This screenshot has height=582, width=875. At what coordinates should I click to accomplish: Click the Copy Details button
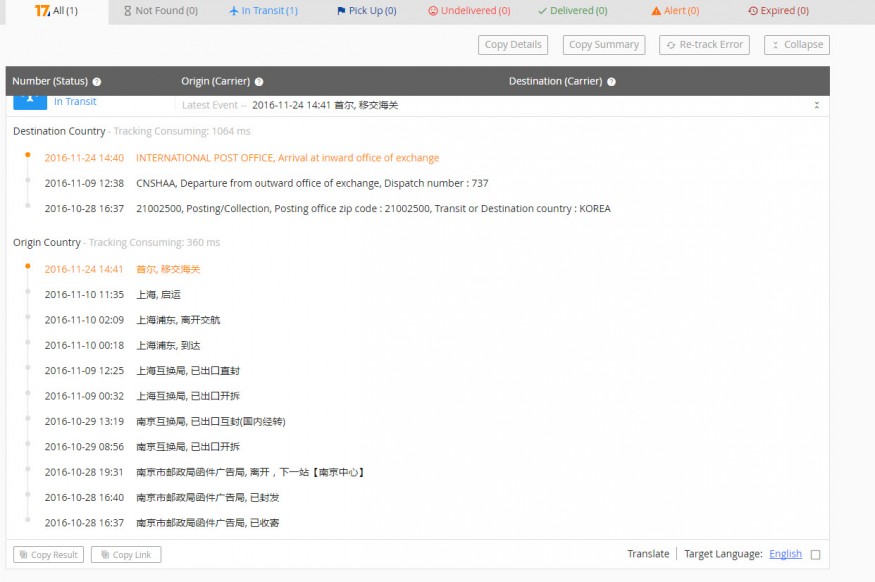click(x=513, y=45)
